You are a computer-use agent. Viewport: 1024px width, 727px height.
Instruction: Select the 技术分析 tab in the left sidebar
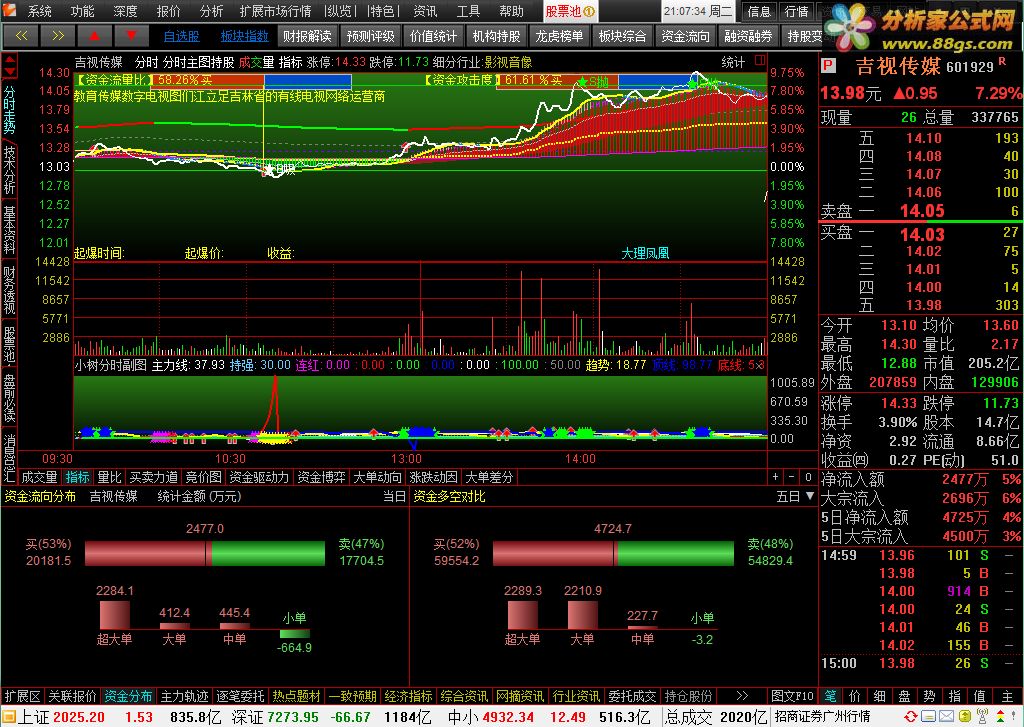point(9,170)
